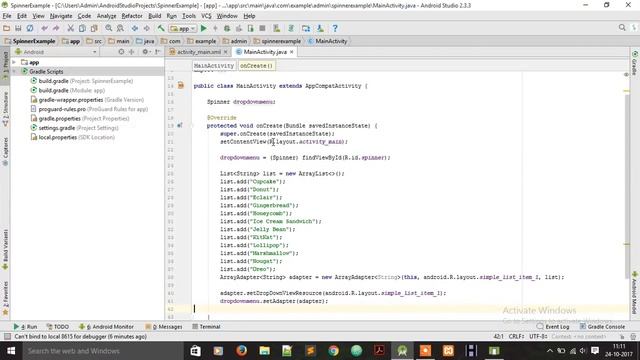Click the Sync Project with Gradle icon
The image size is (640, 360).
coord(291,28)
